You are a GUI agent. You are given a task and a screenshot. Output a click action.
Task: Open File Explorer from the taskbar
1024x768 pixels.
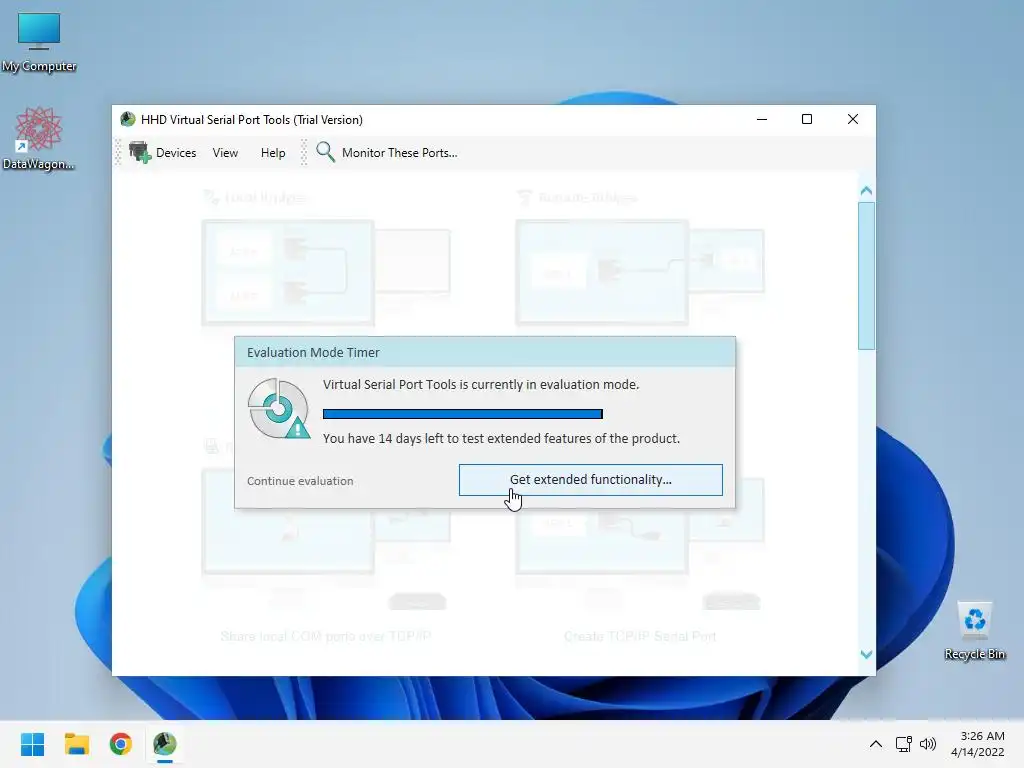76,744
